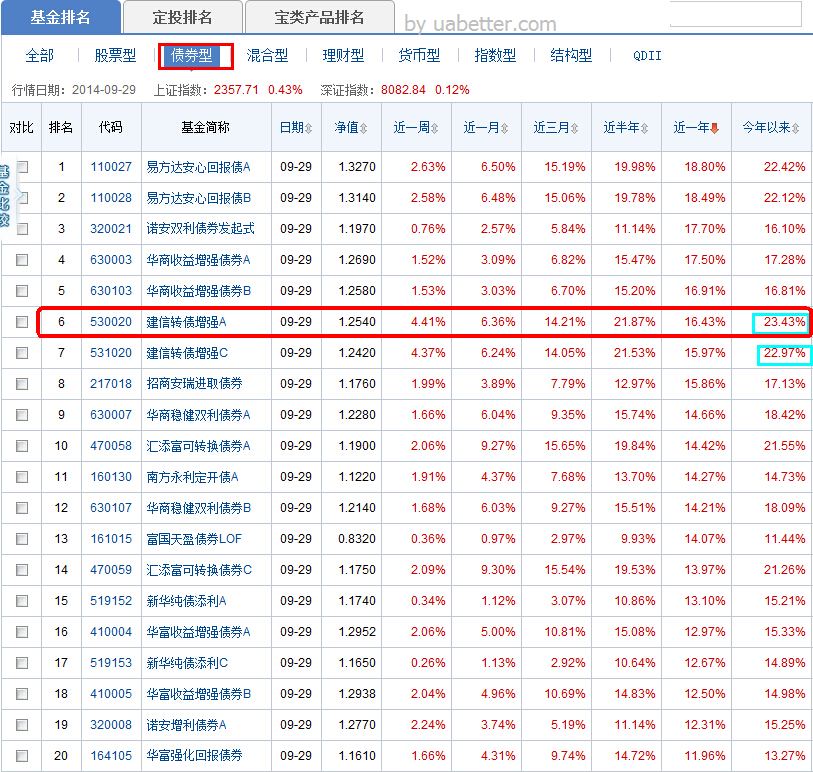Viewport: 813px width, 772px height.
Task: Sort by the 近一月 column sort arrows
Action: point(504,128)
